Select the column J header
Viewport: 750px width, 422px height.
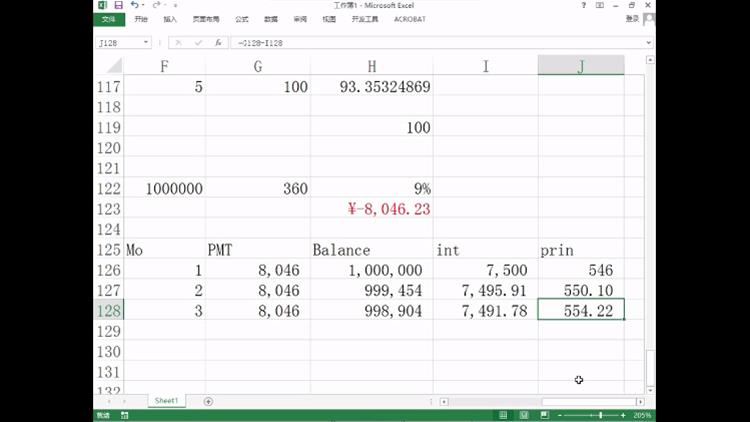(581, 66)
